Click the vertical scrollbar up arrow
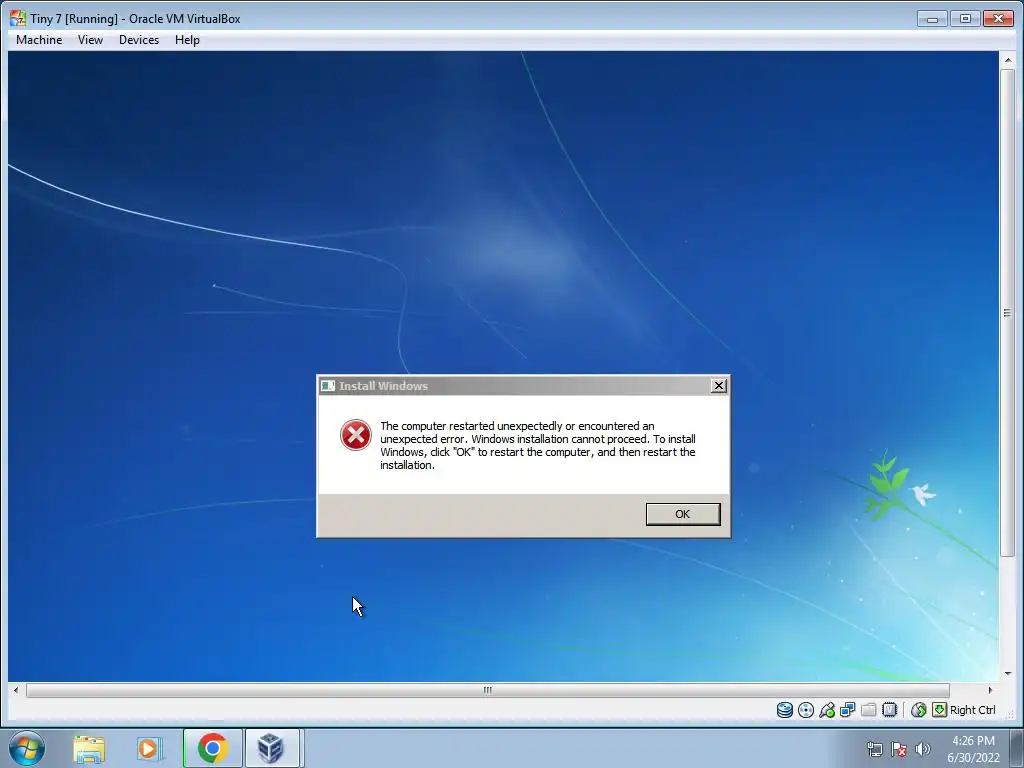The width and height of the screenshot is (1024, 768). tap(1008, 60)
